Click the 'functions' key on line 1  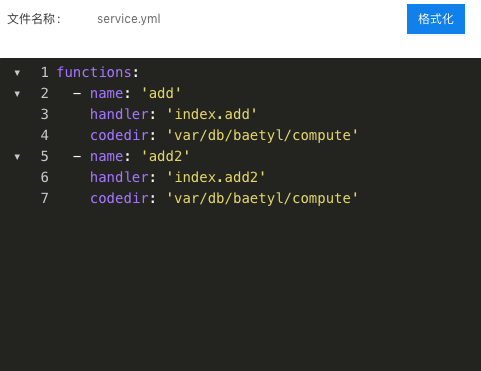click(94, 72)
